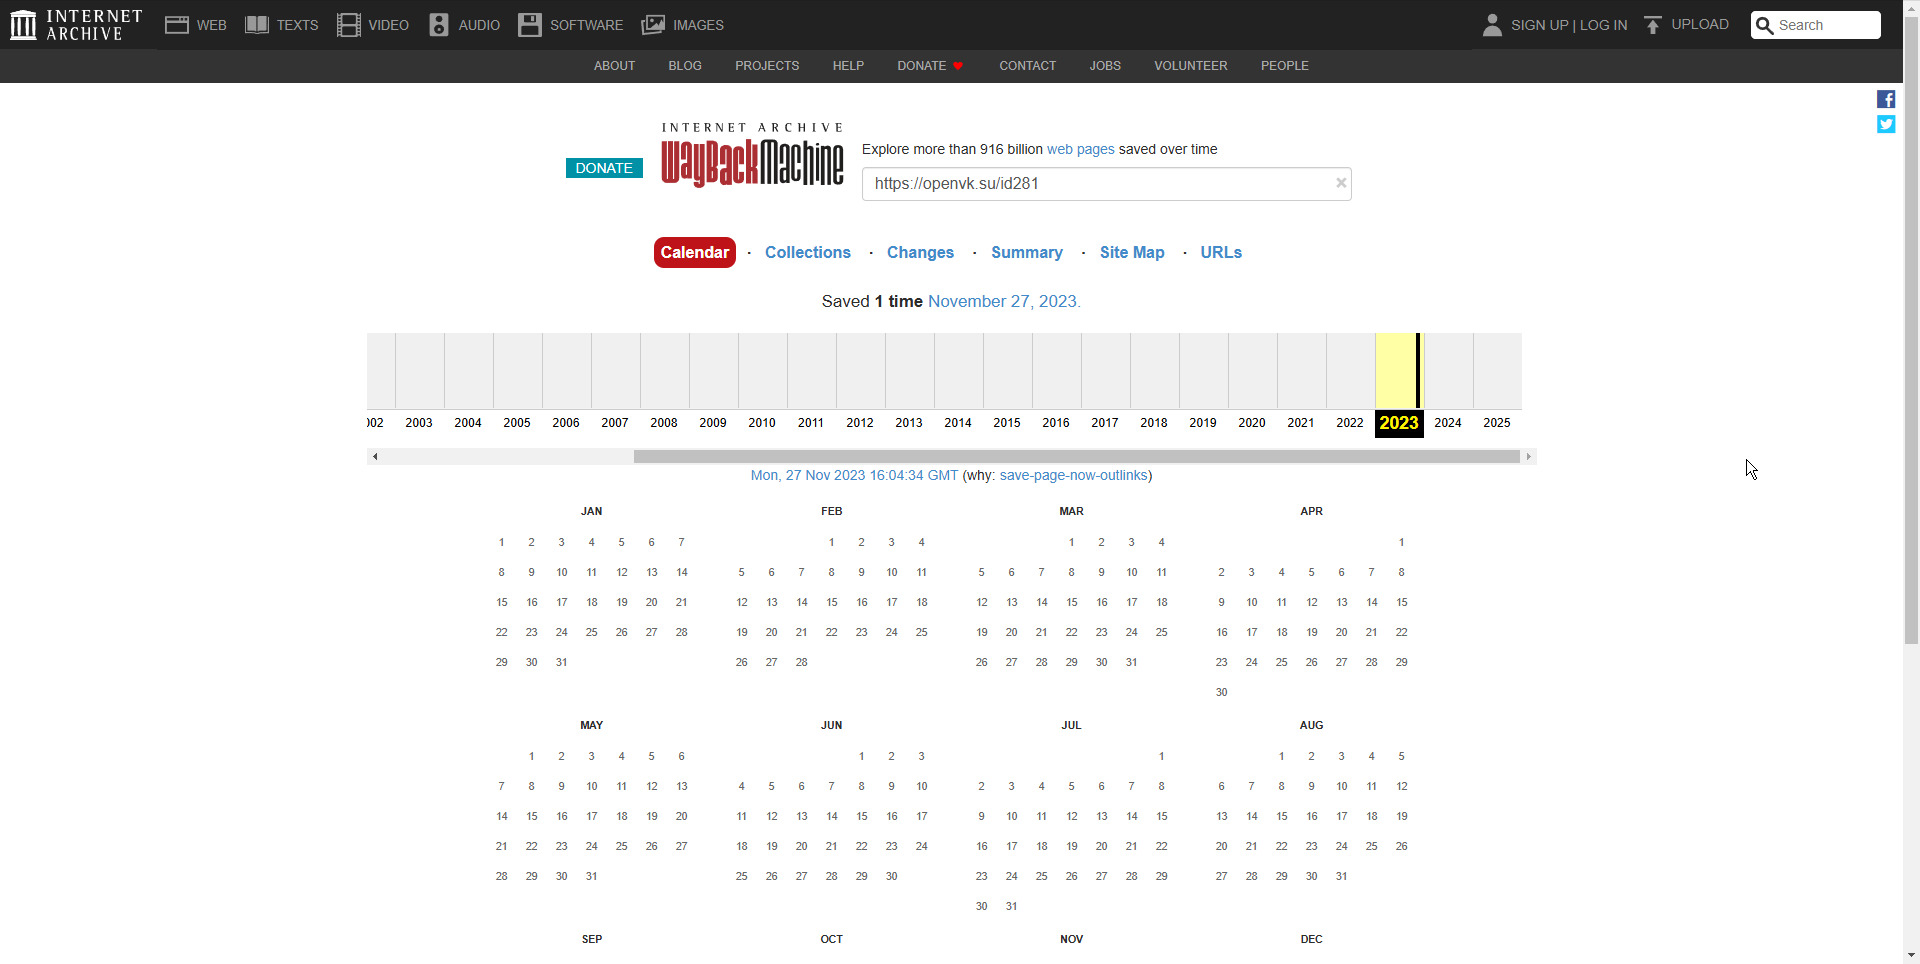1920x964 pixels.
Task: Click the NOV month heading
Action: 1072,939
